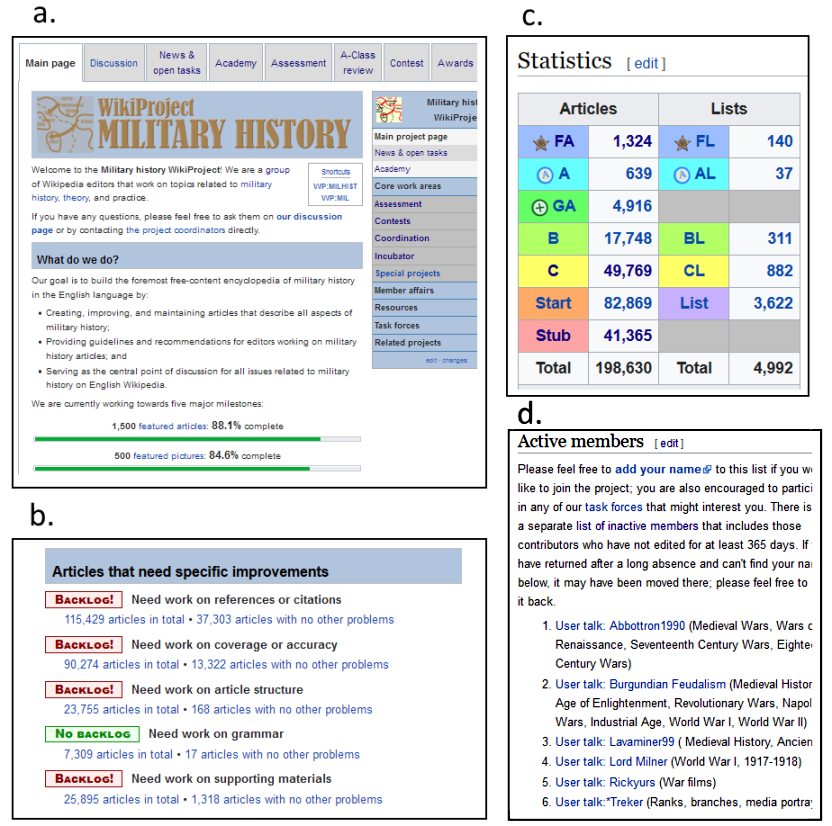Open the News & open tasks tab
Image resolution: width=832 pixels, height=826 pixels.
point(177,63)
